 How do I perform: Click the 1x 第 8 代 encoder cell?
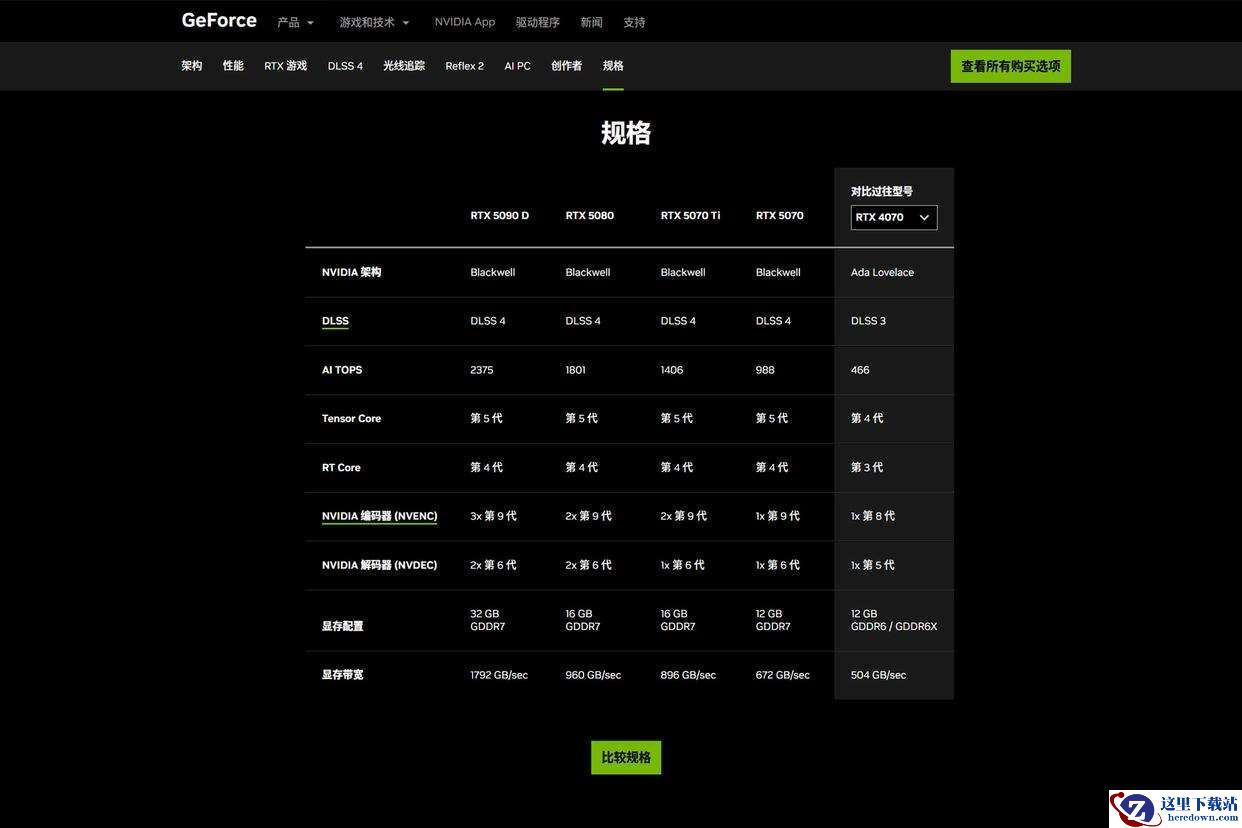click(x=872, y=516)
